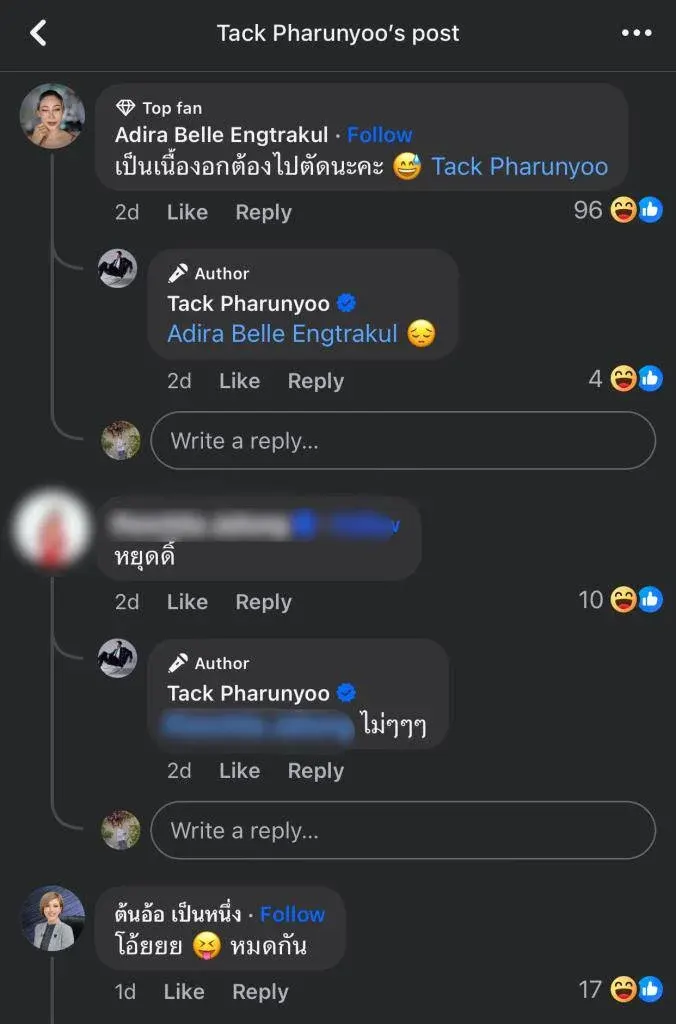The height and width of the screenshot is (1024, 676).
Task: Open Adira Belle Engtrakul's profile picture
Action: pyautogui.click(x=52, y=116)
